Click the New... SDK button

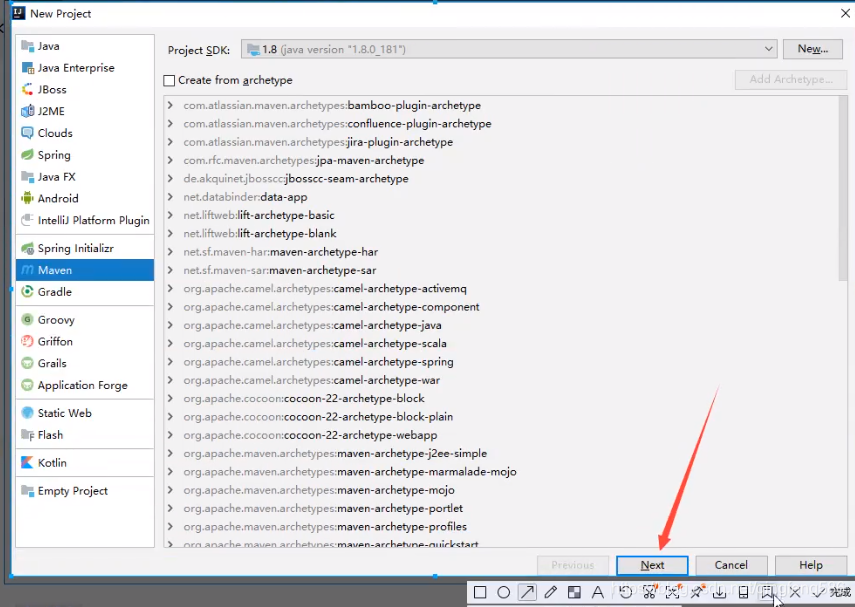tap(812, 49)
